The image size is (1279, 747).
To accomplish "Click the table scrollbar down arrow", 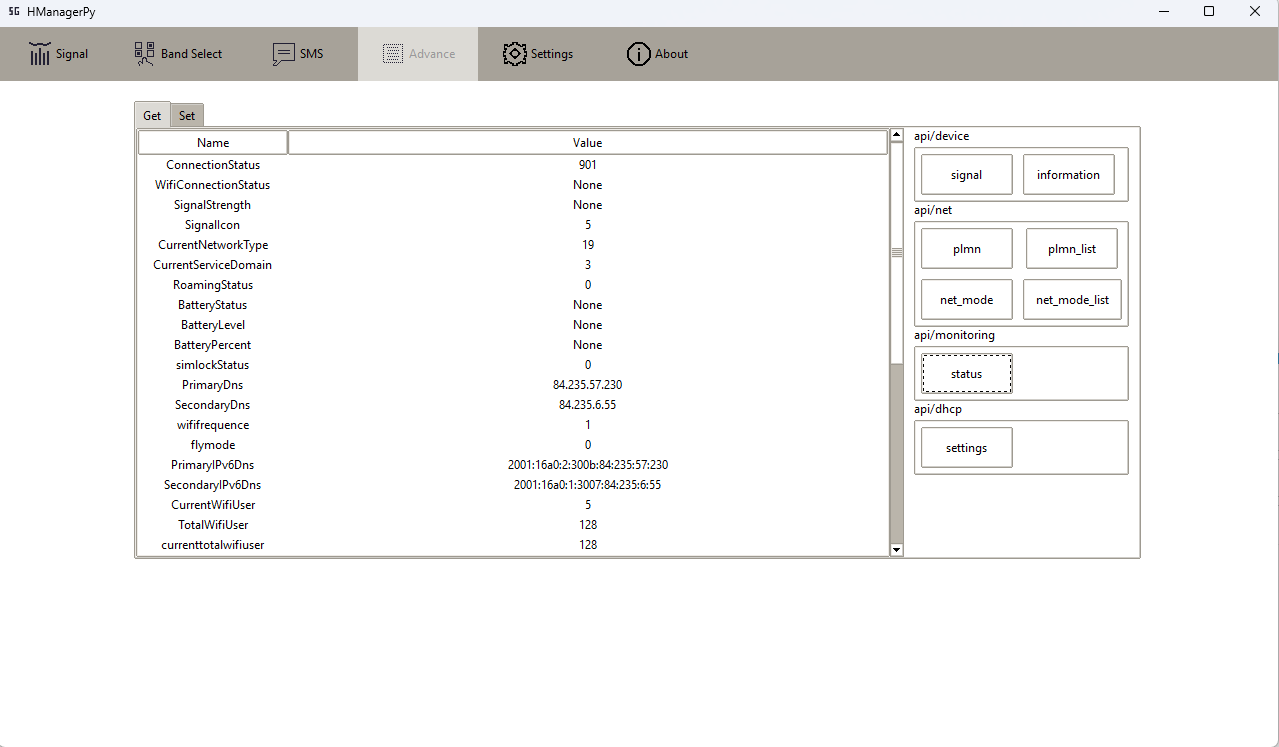I will tap(896, 549).
